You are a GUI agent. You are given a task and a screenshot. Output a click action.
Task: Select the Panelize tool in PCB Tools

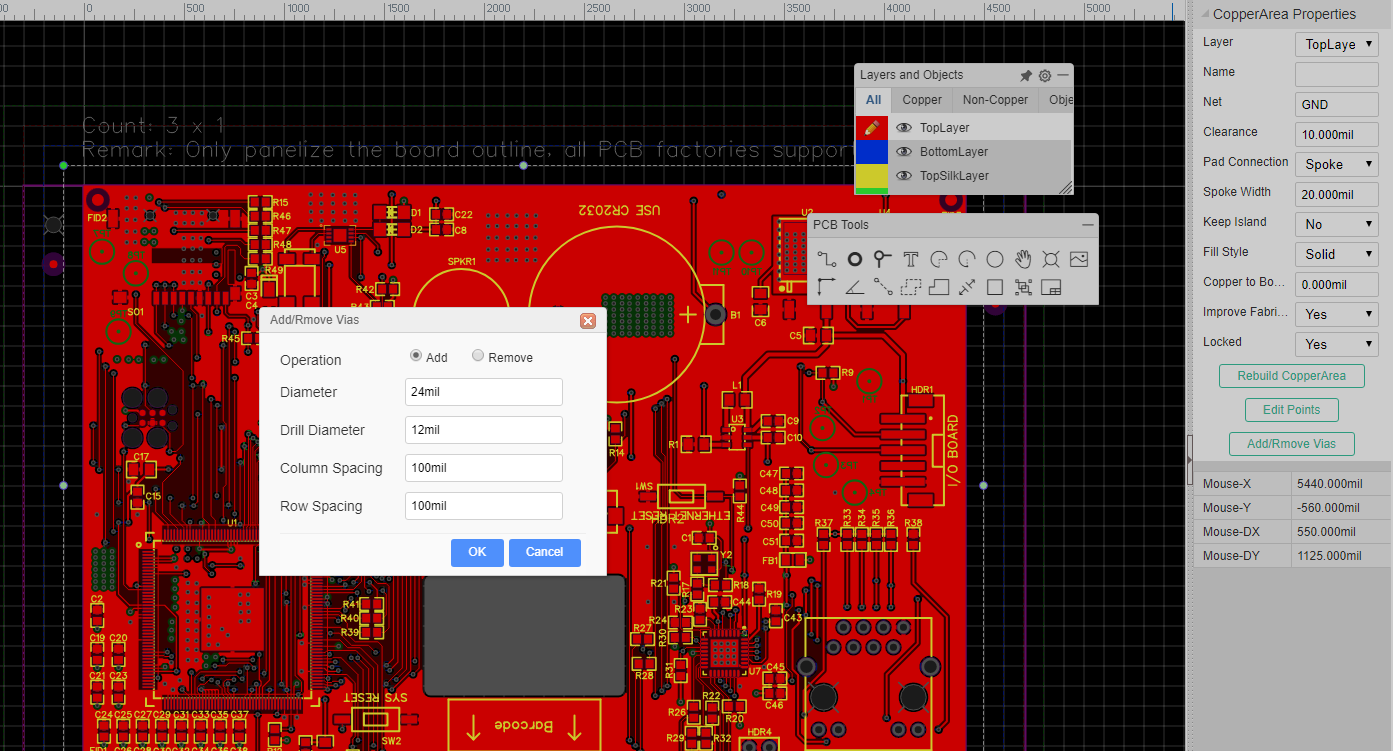[1051, 287]
